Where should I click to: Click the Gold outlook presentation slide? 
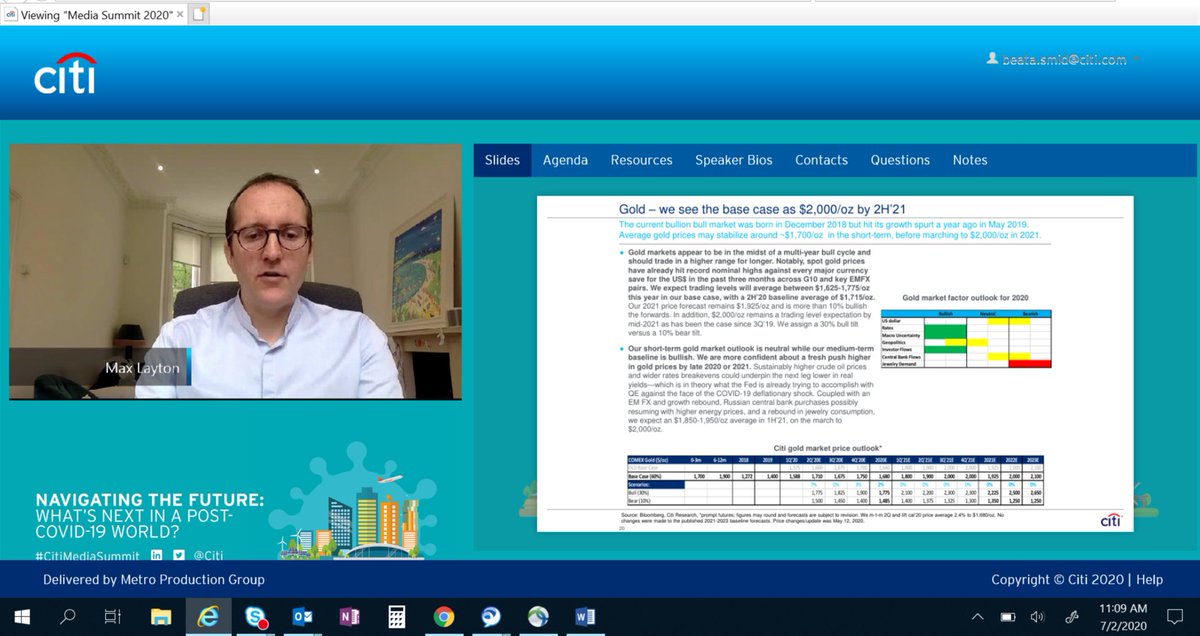[835, 363]
